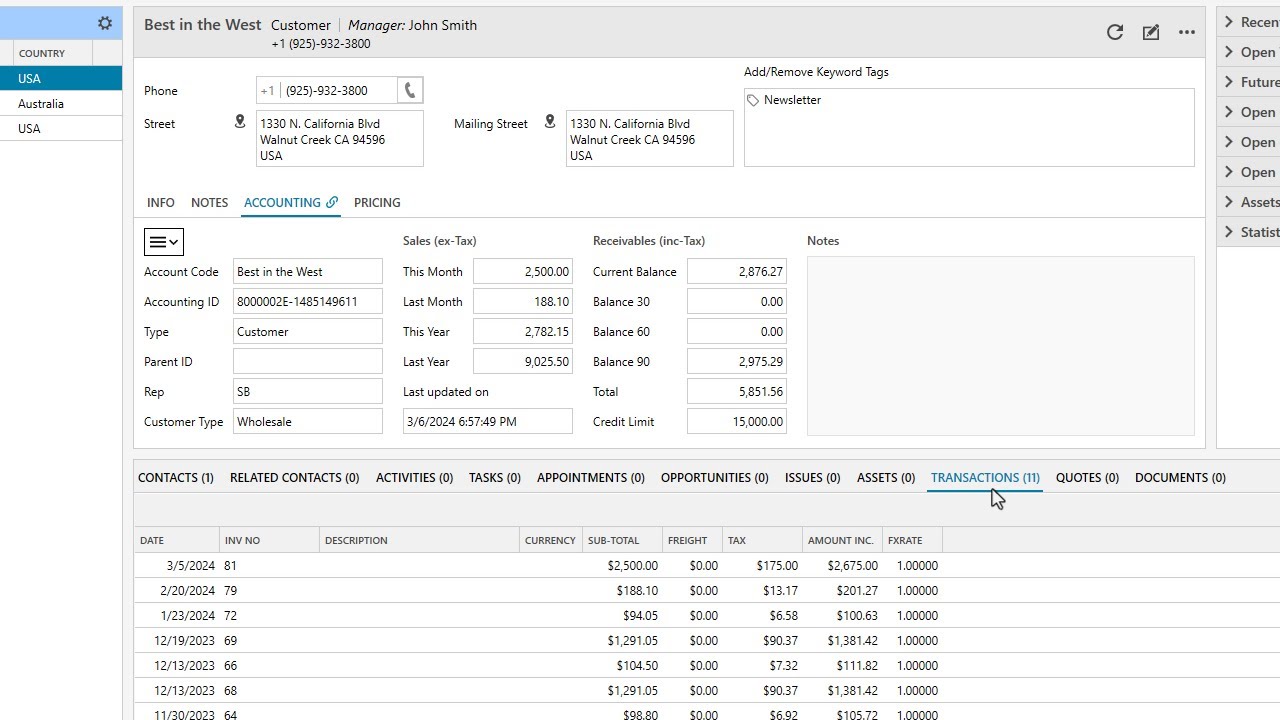This screenshot has height=720, width=1280.
Task: Click the refresh icon in header
Action: (1115, 32)
